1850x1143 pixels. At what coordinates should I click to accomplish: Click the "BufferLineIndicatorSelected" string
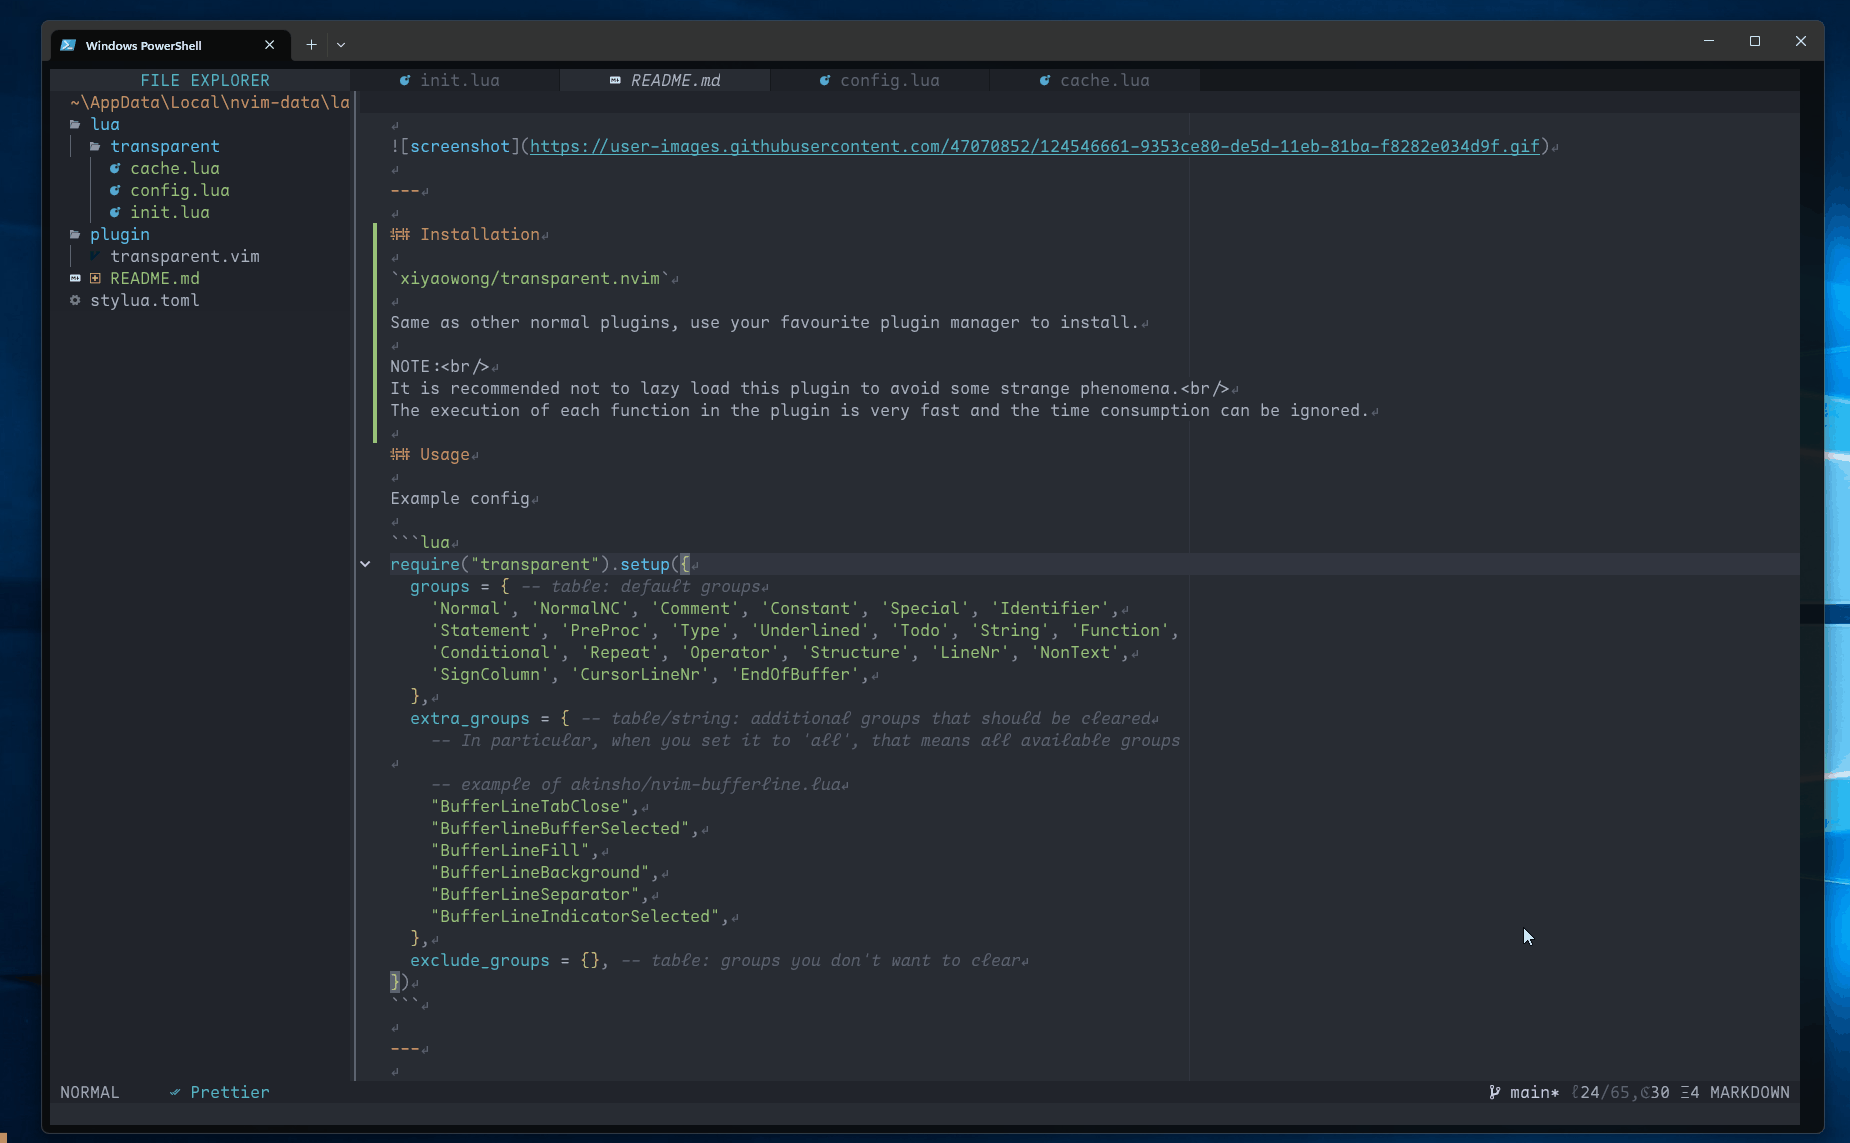point(575,917)
